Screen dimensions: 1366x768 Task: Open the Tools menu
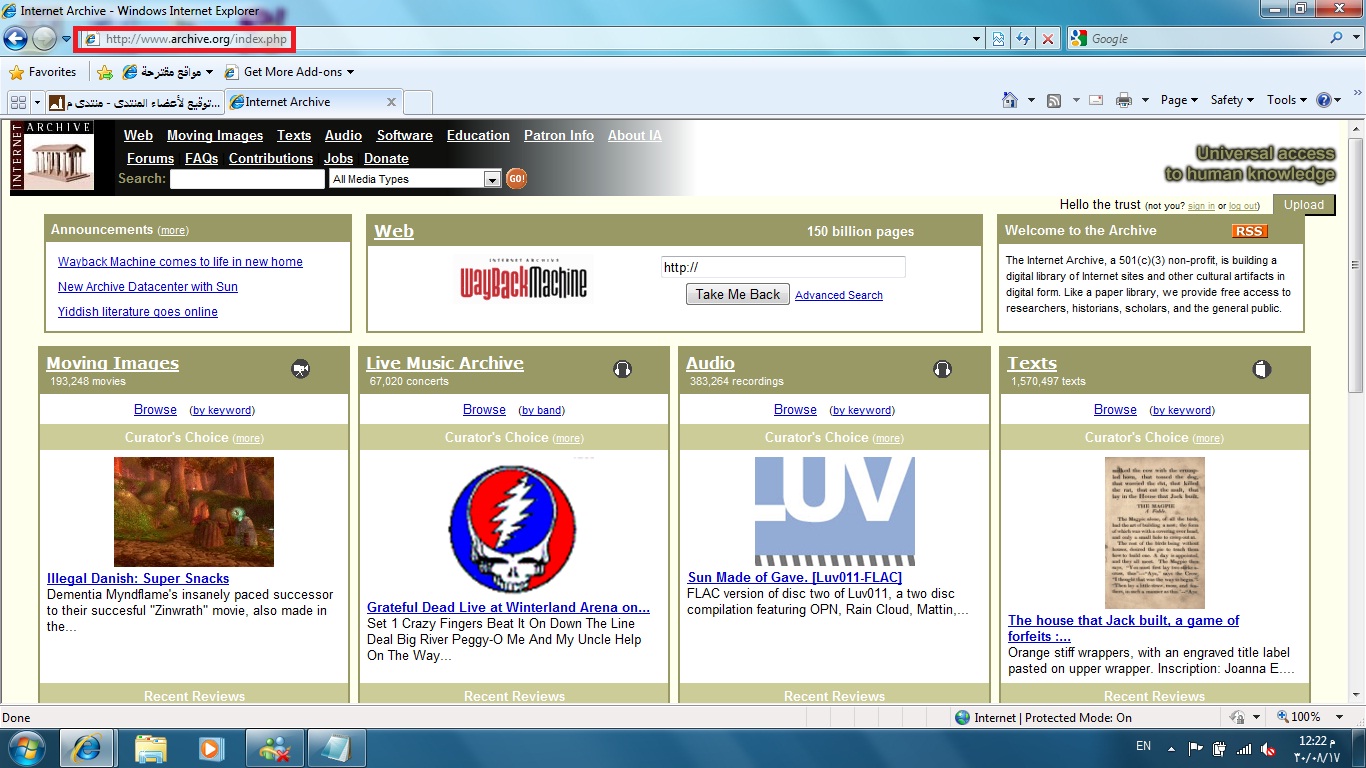[1287, 100]
